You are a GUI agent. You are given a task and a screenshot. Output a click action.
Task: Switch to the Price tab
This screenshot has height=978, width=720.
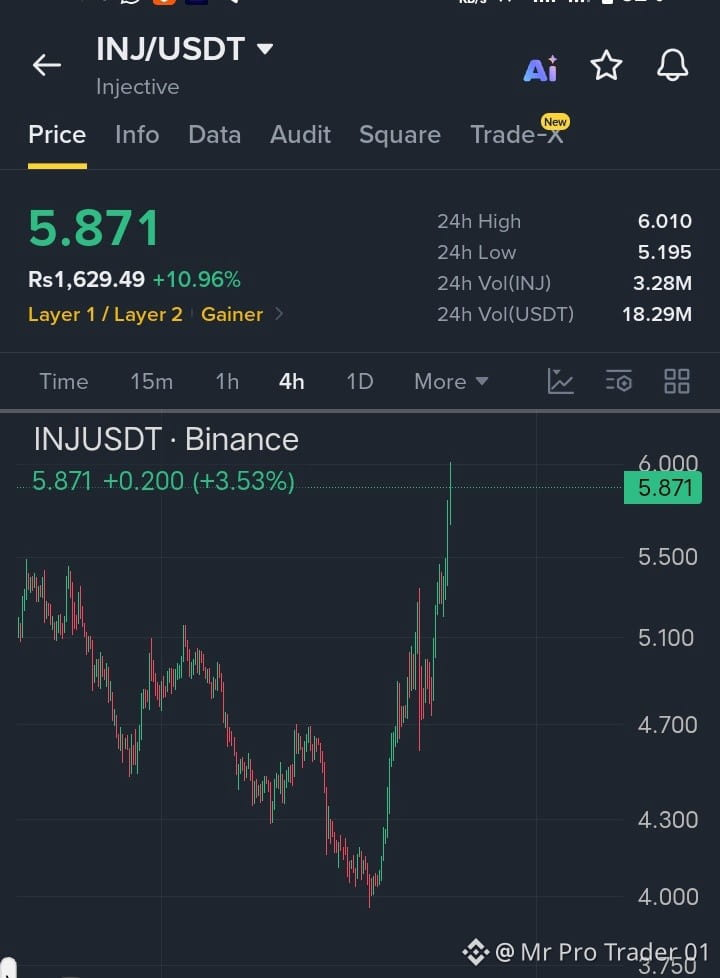(x=57, y=135)
